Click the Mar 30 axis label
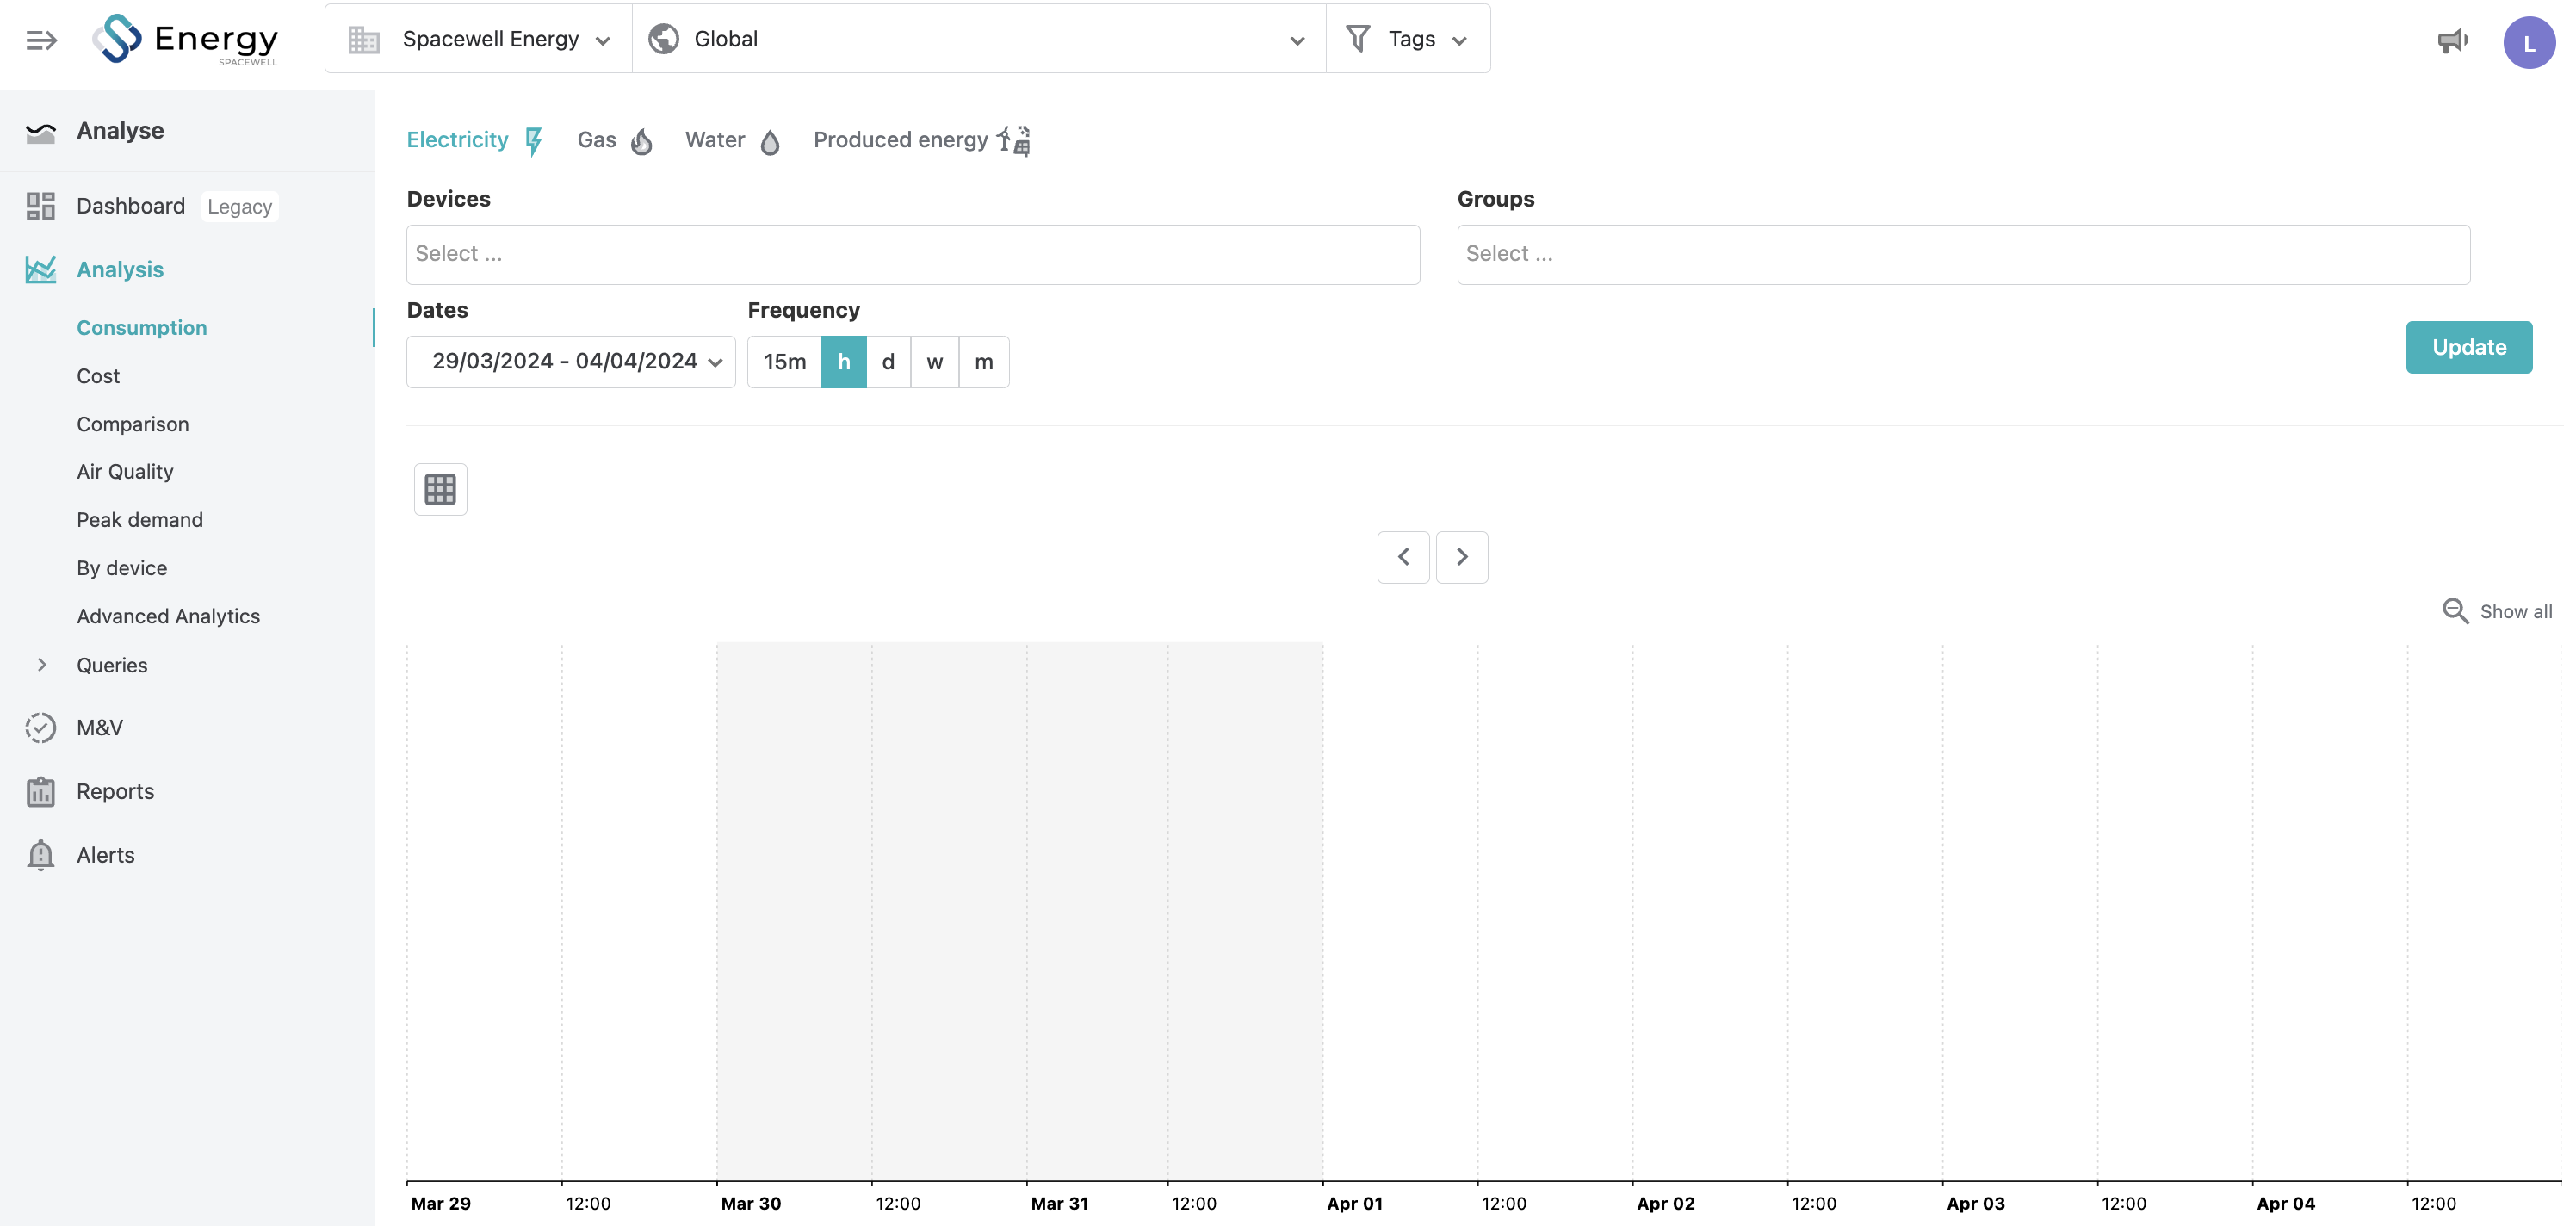 click(x=751, y=1204)
